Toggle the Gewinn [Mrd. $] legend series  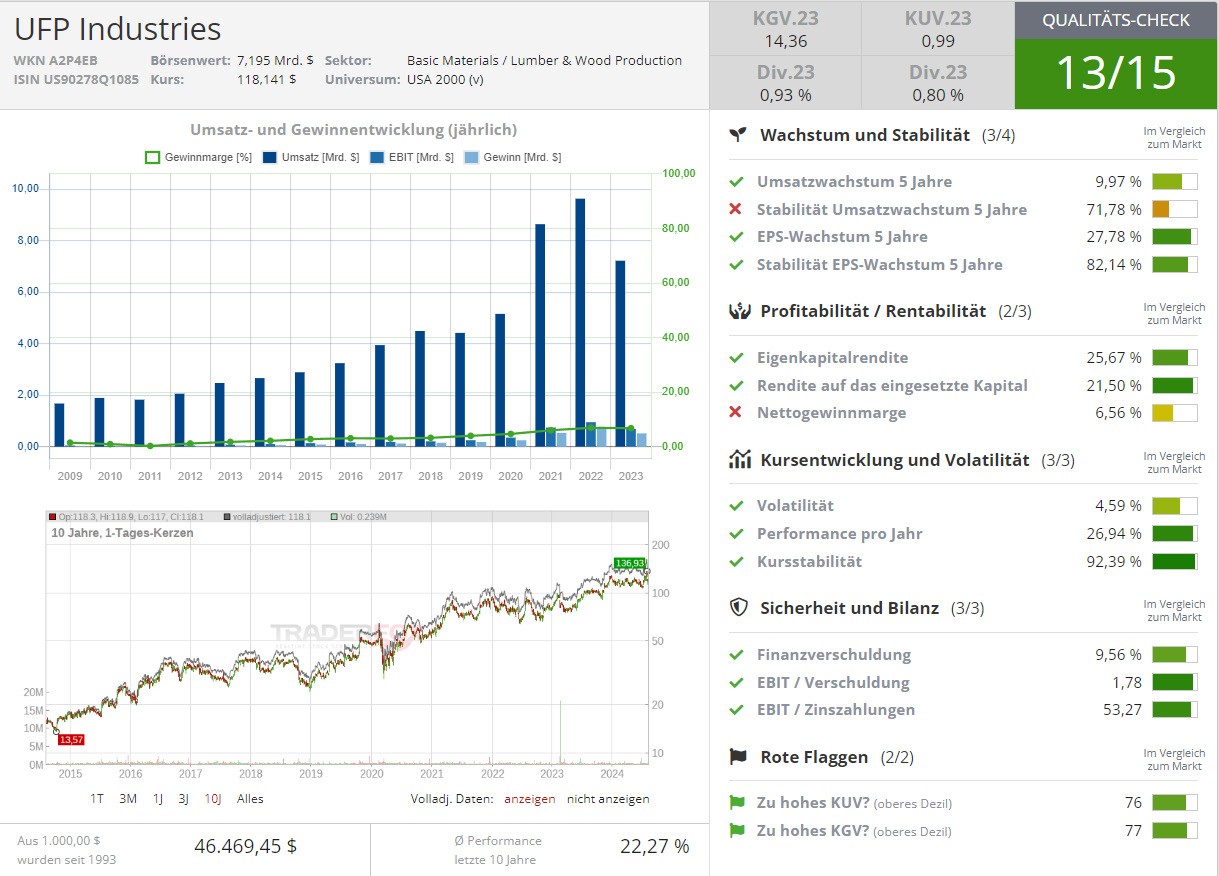(x=513, y=157)
